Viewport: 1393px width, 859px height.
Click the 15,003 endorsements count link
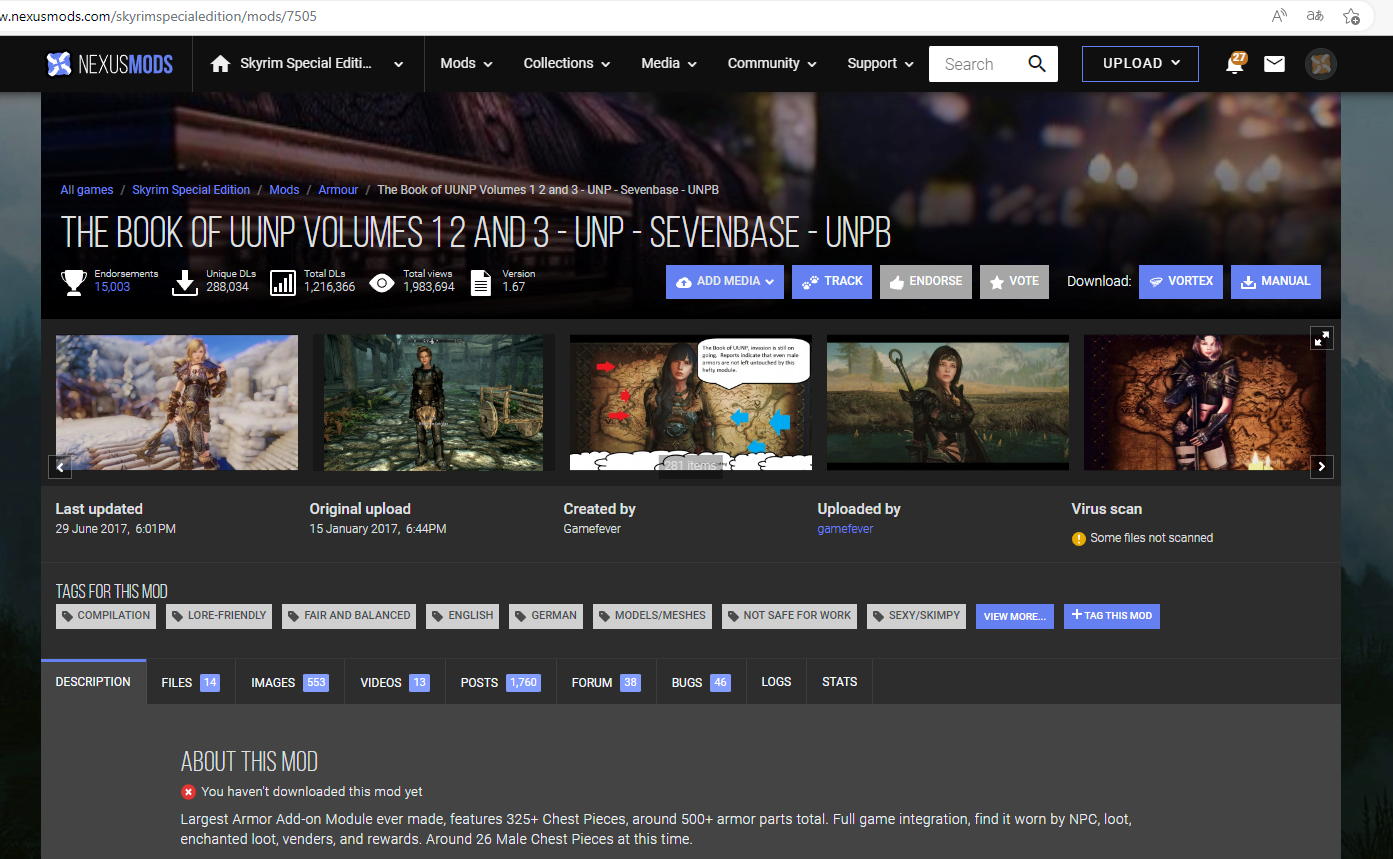(112, 287)
